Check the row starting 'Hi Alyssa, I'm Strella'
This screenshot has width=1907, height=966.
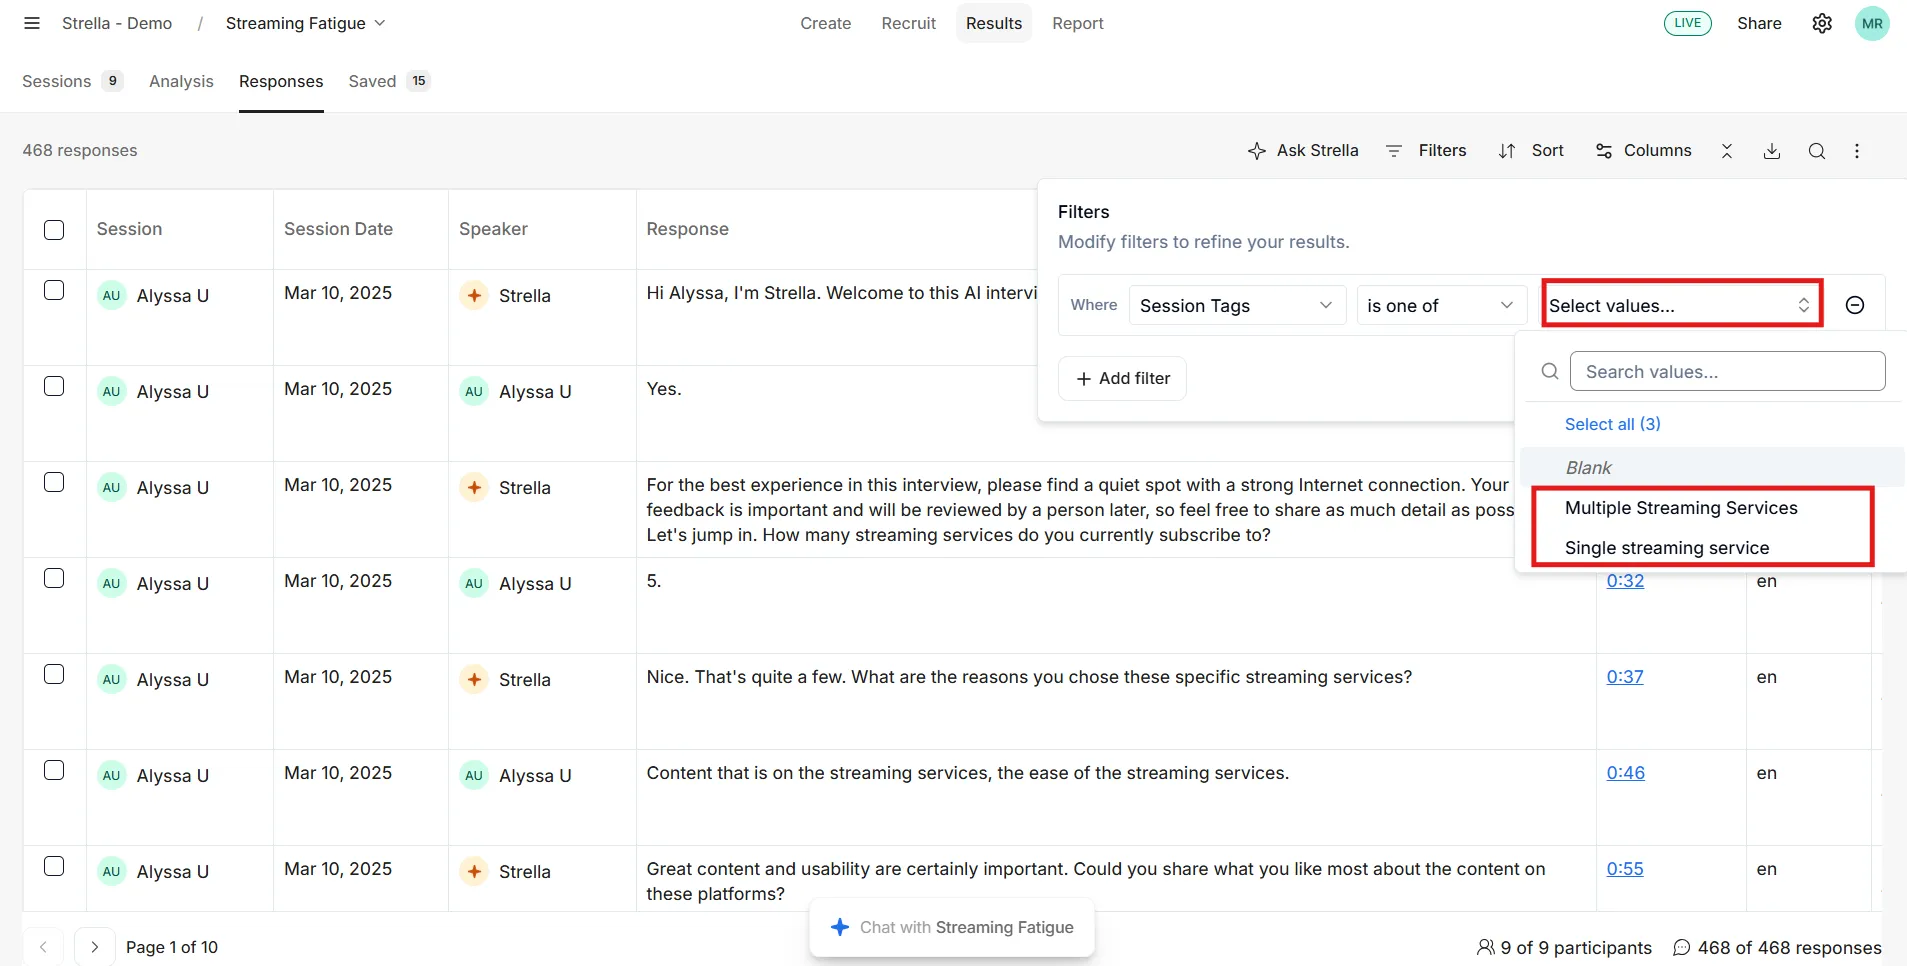pos(54,290)
